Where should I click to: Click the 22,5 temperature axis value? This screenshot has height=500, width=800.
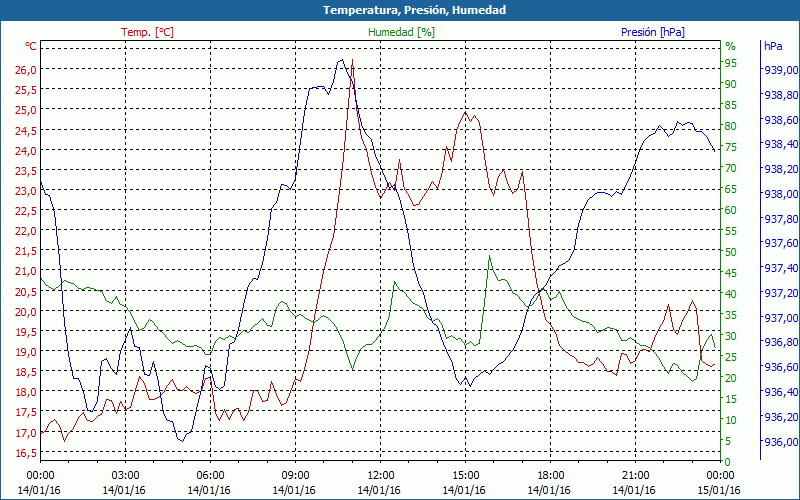coord(27,211)
